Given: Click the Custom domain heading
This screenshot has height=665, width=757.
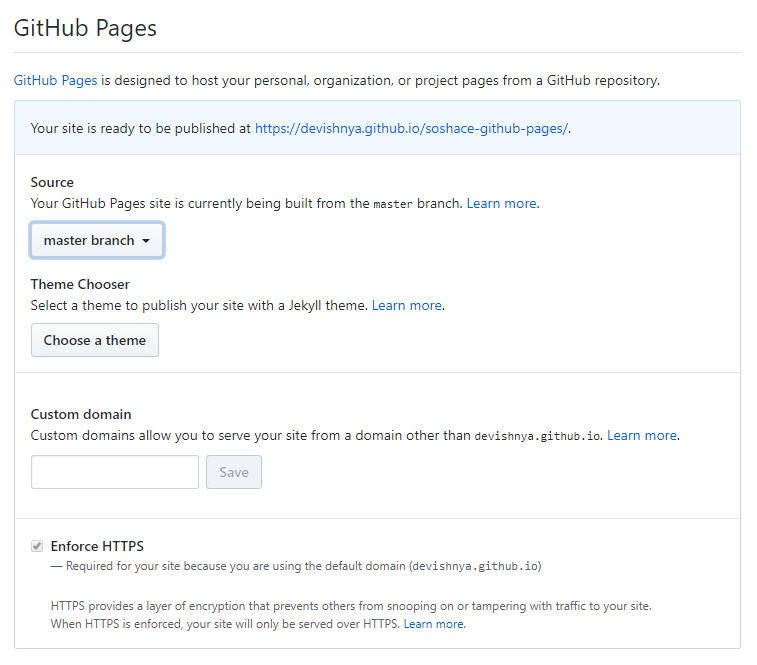Looking at the screenshot, I should click(x=81, y=414).
